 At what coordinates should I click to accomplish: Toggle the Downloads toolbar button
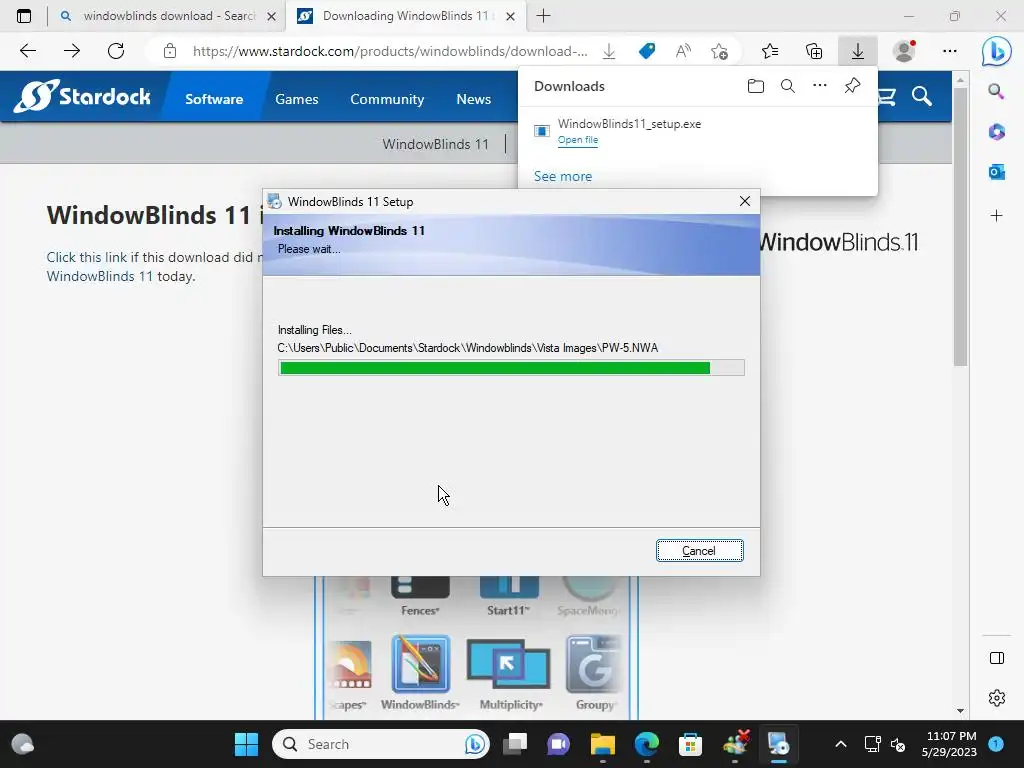coord(857,51)
